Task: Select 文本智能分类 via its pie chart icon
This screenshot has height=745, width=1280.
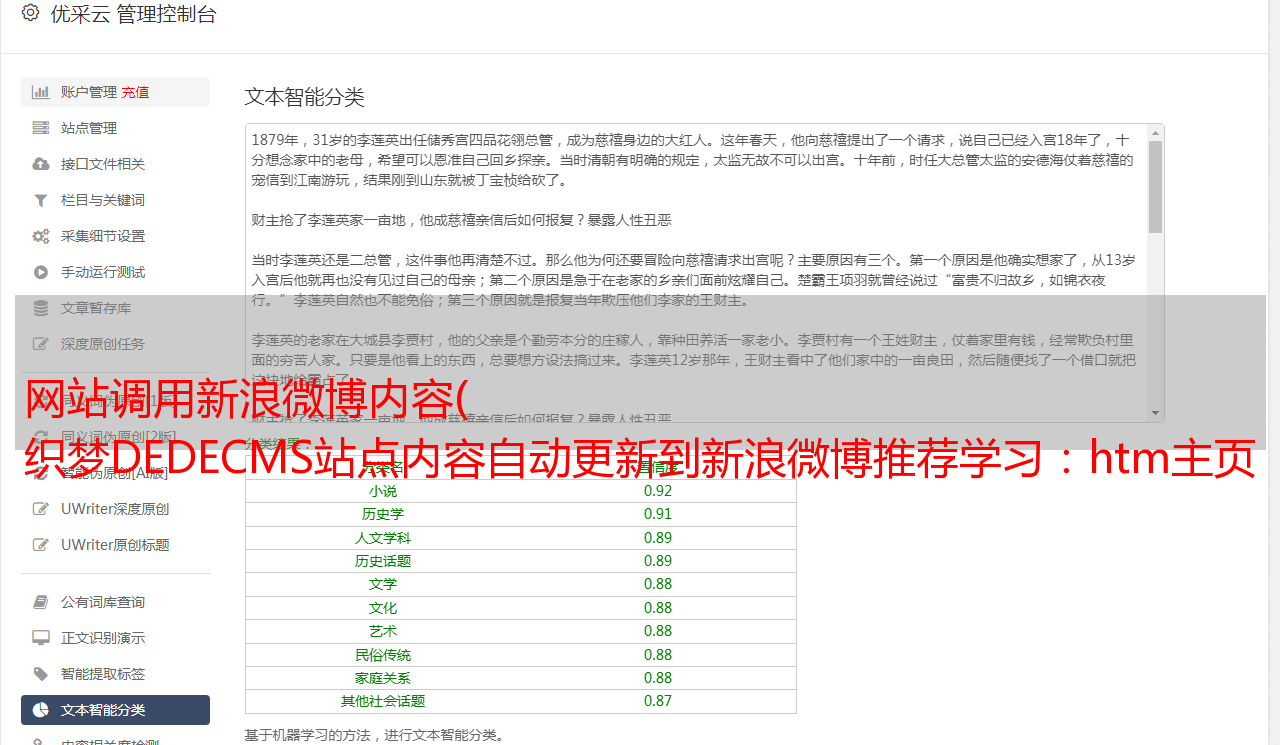Action: 41,710
